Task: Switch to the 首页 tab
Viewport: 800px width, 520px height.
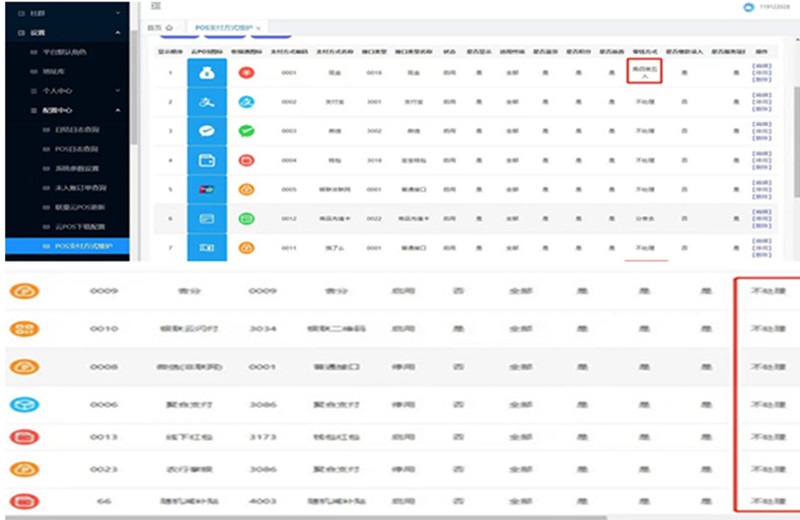Action: pos(159,27)
